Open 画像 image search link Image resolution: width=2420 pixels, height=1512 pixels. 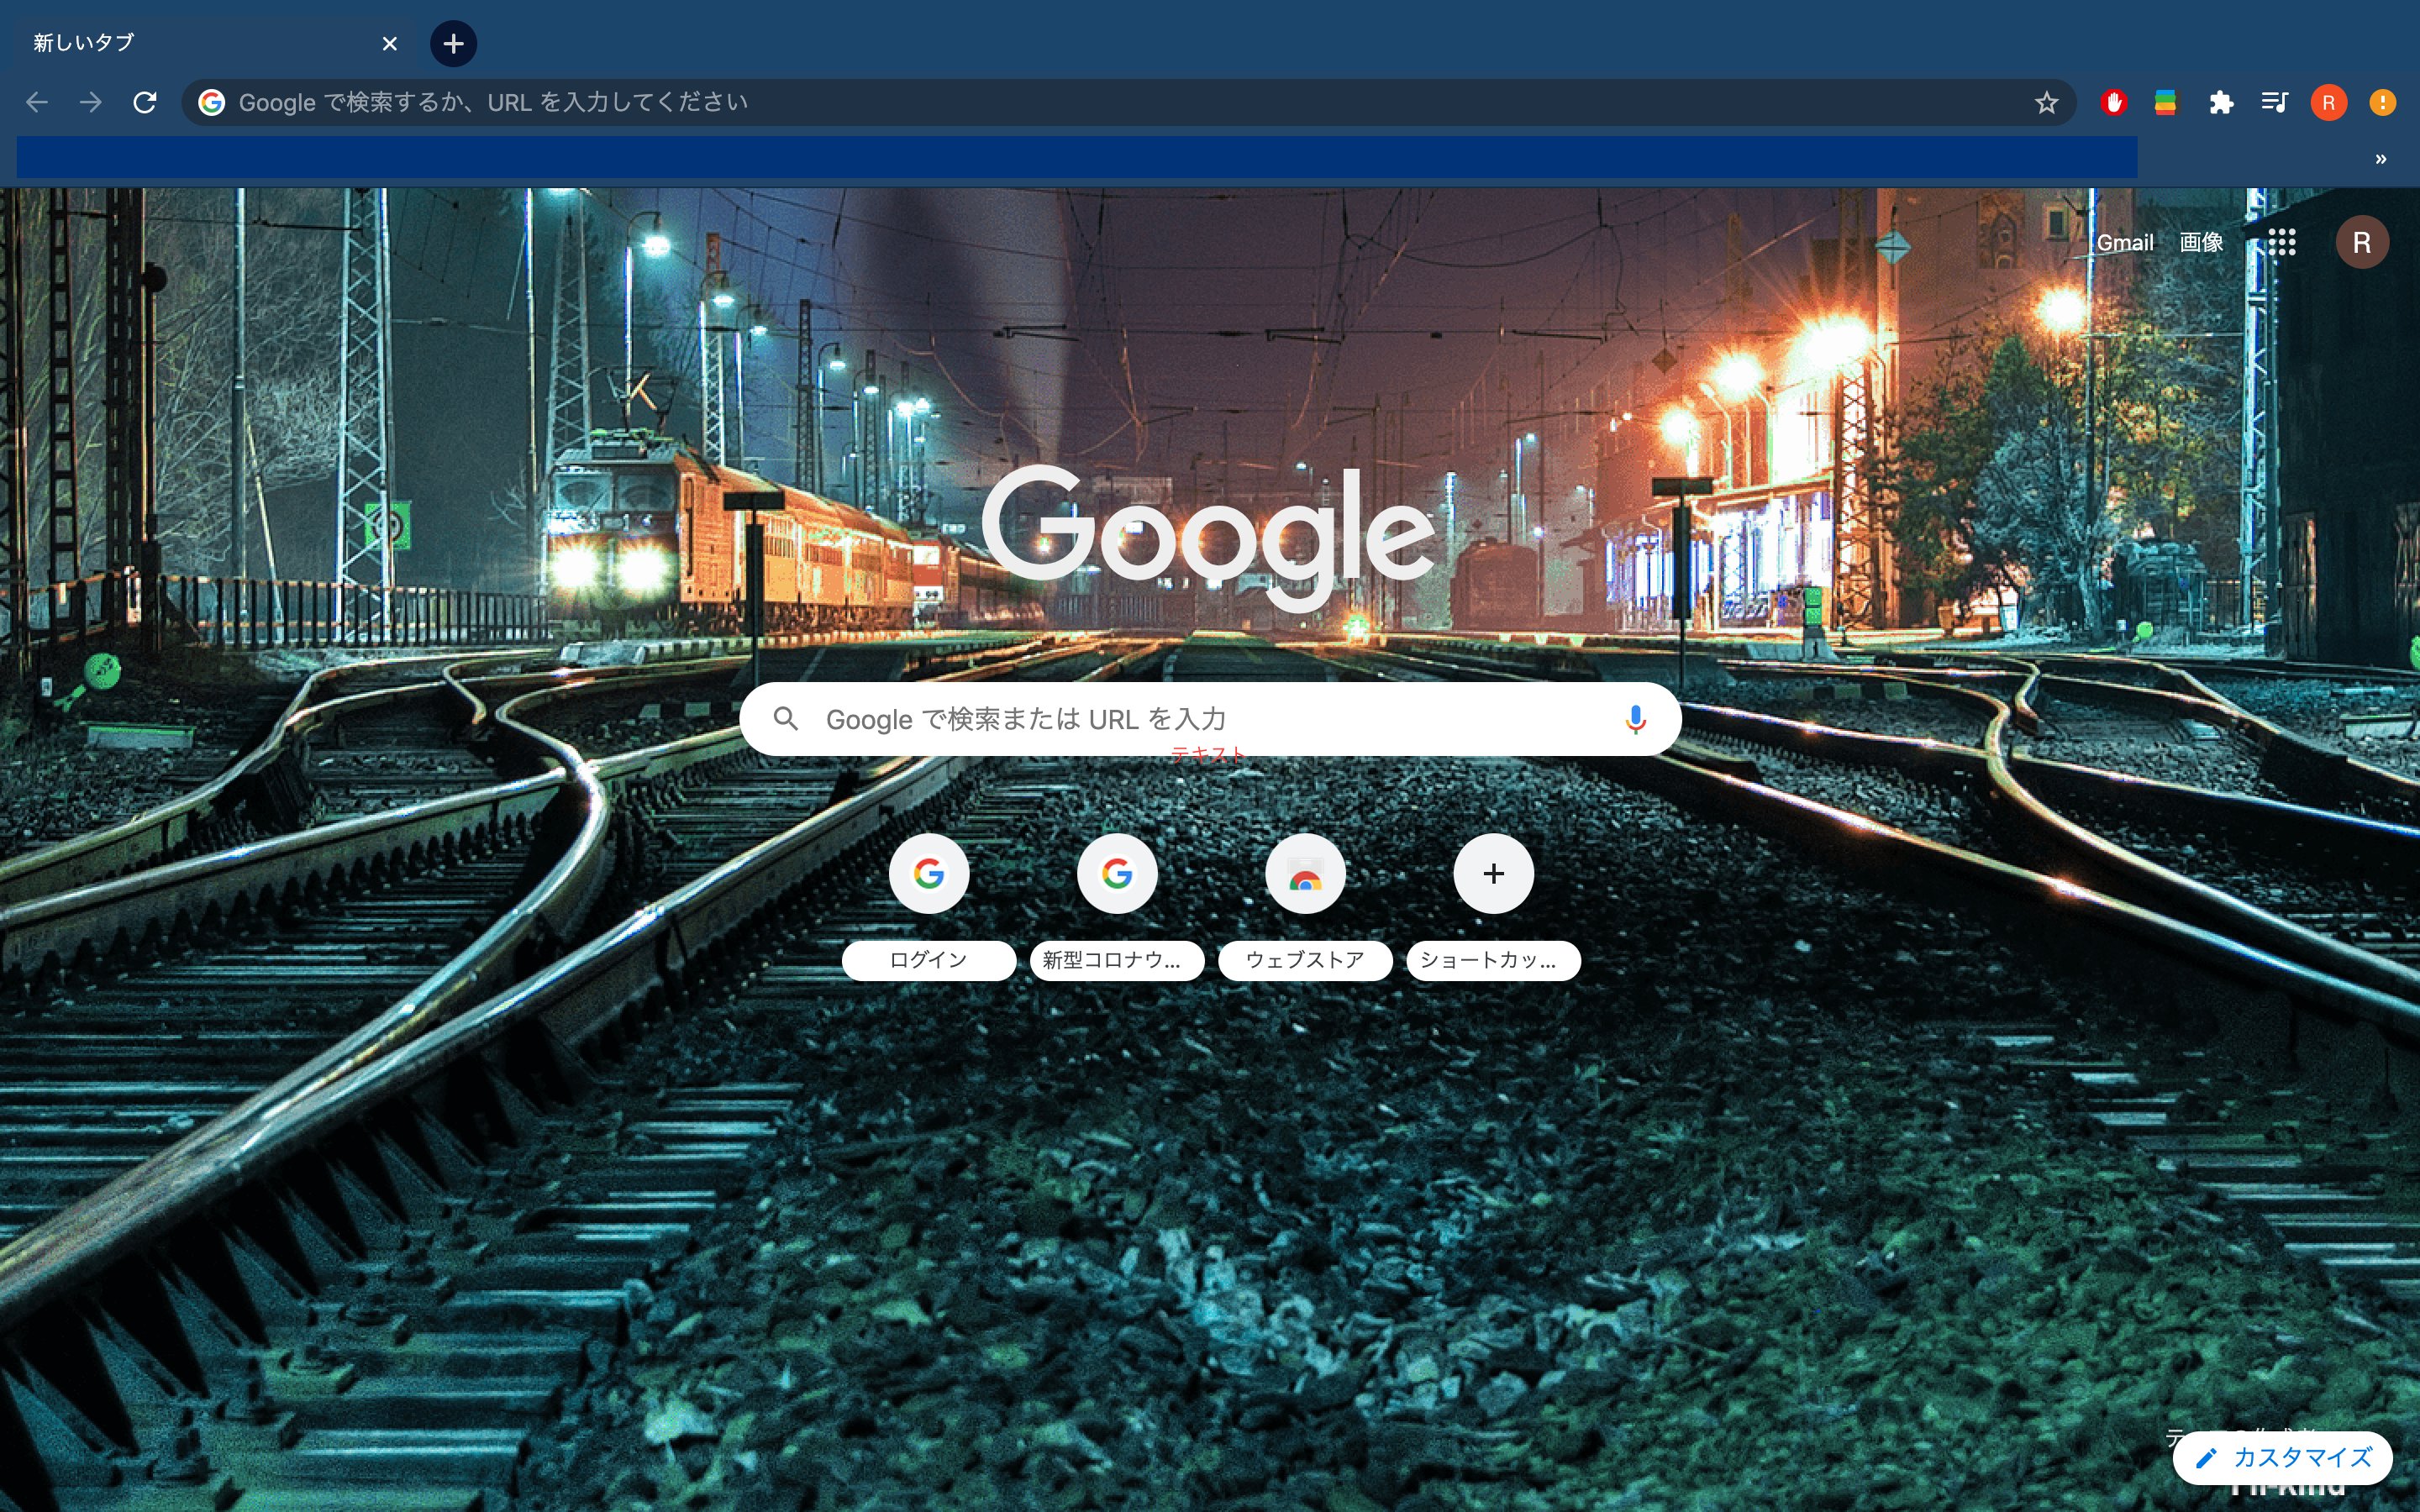[x=2201, y=242]
